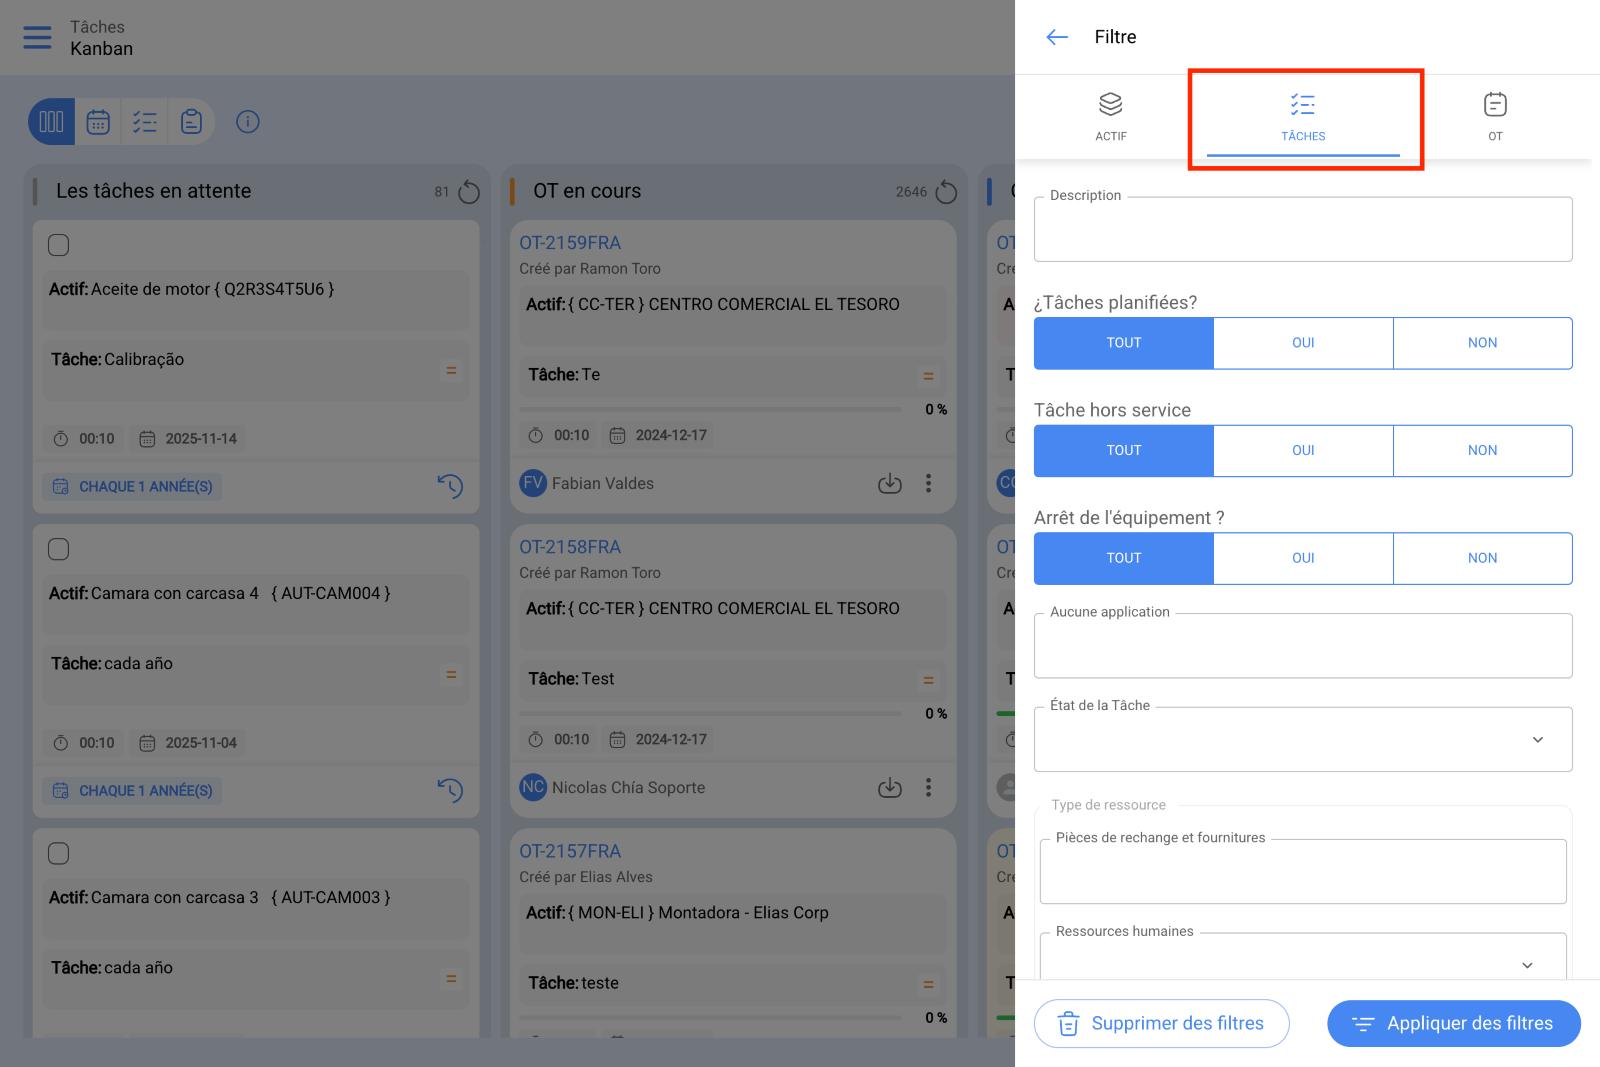Select checkbox on Camara con carcasa 4 card
Screen dimensions: 1600x1067
pos(59,549)
